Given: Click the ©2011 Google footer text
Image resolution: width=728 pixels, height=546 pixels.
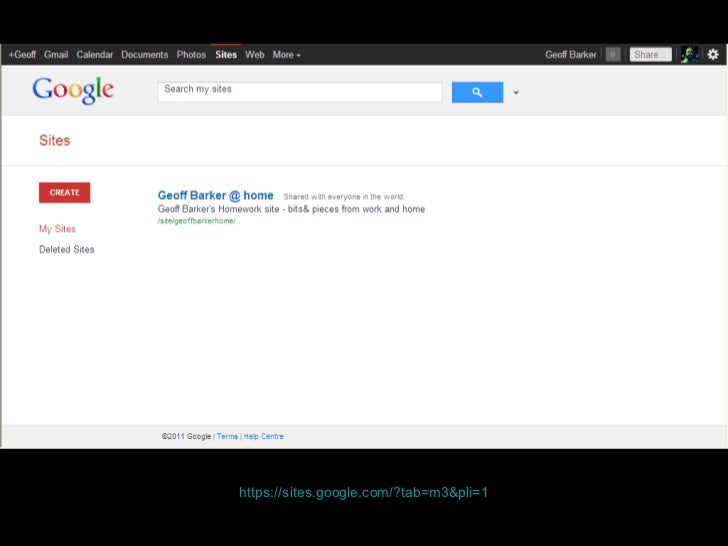Looking at the screenshot, I should (x=186, y=436).
